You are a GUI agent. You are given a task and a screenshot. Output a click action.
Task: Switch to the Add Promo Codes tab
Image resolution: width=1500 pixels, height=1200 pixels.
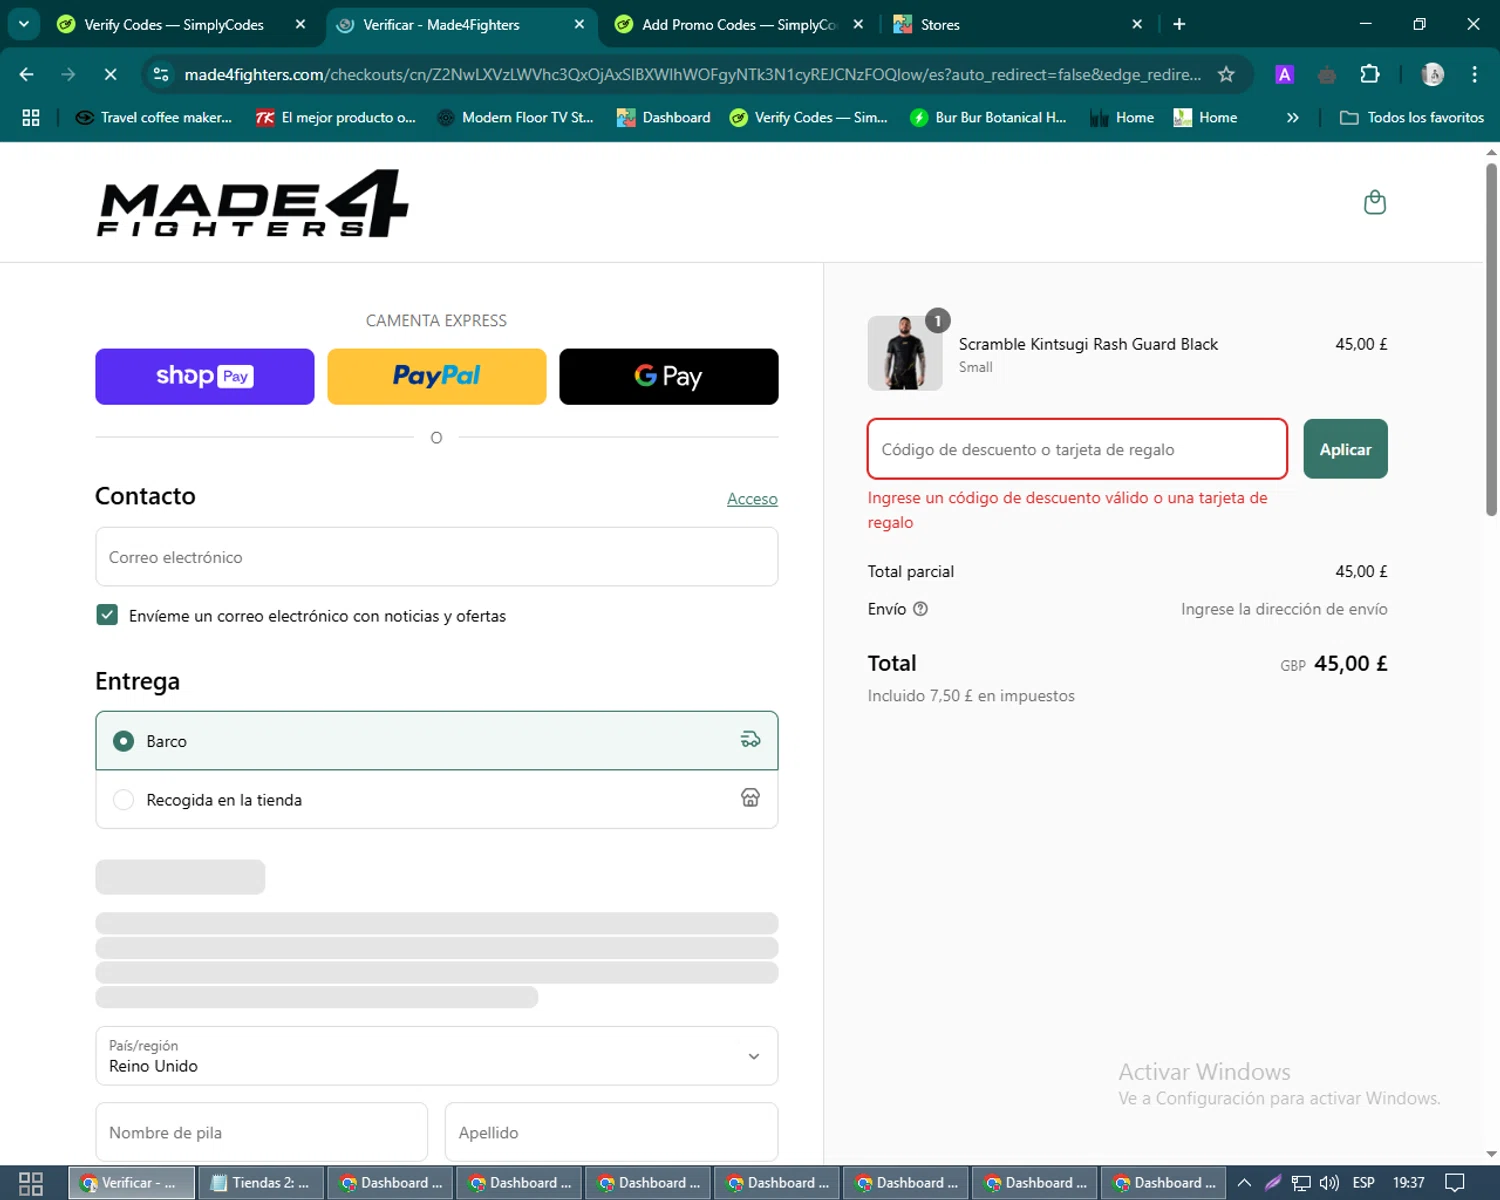pyautogui.click(x=738, y=24)
